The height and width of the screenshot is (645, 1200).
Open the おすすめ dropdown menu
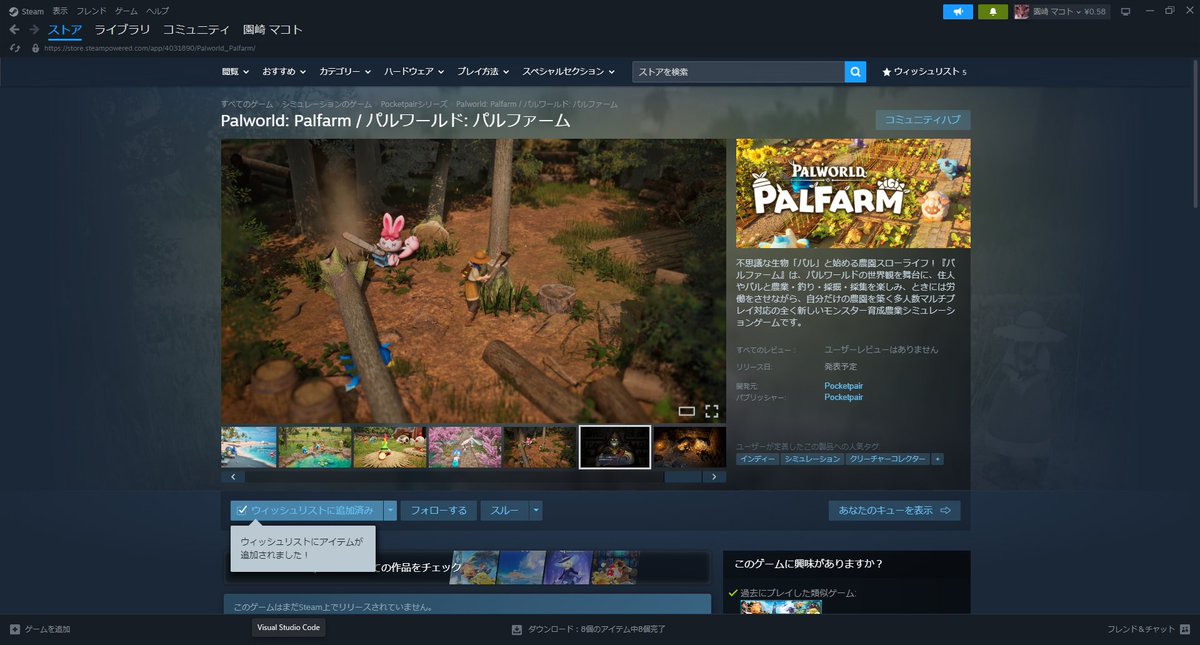(x=284, y=72)
